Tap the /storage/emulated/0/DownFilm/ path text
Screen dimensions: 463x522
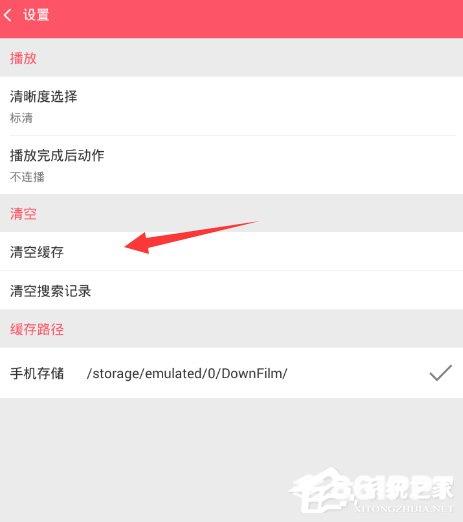tap(187, 373)
